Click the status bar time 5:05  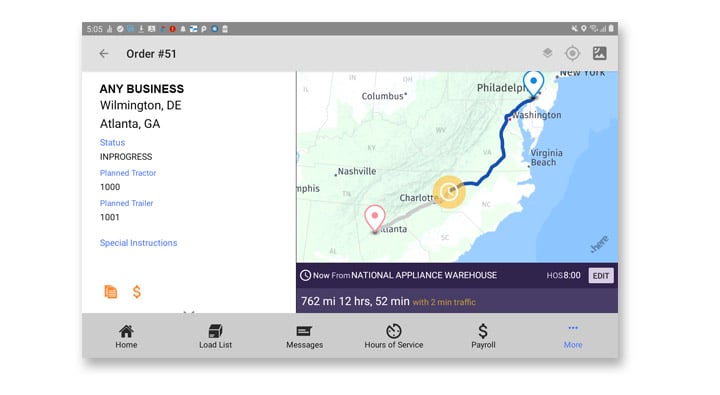coord(94,29)
